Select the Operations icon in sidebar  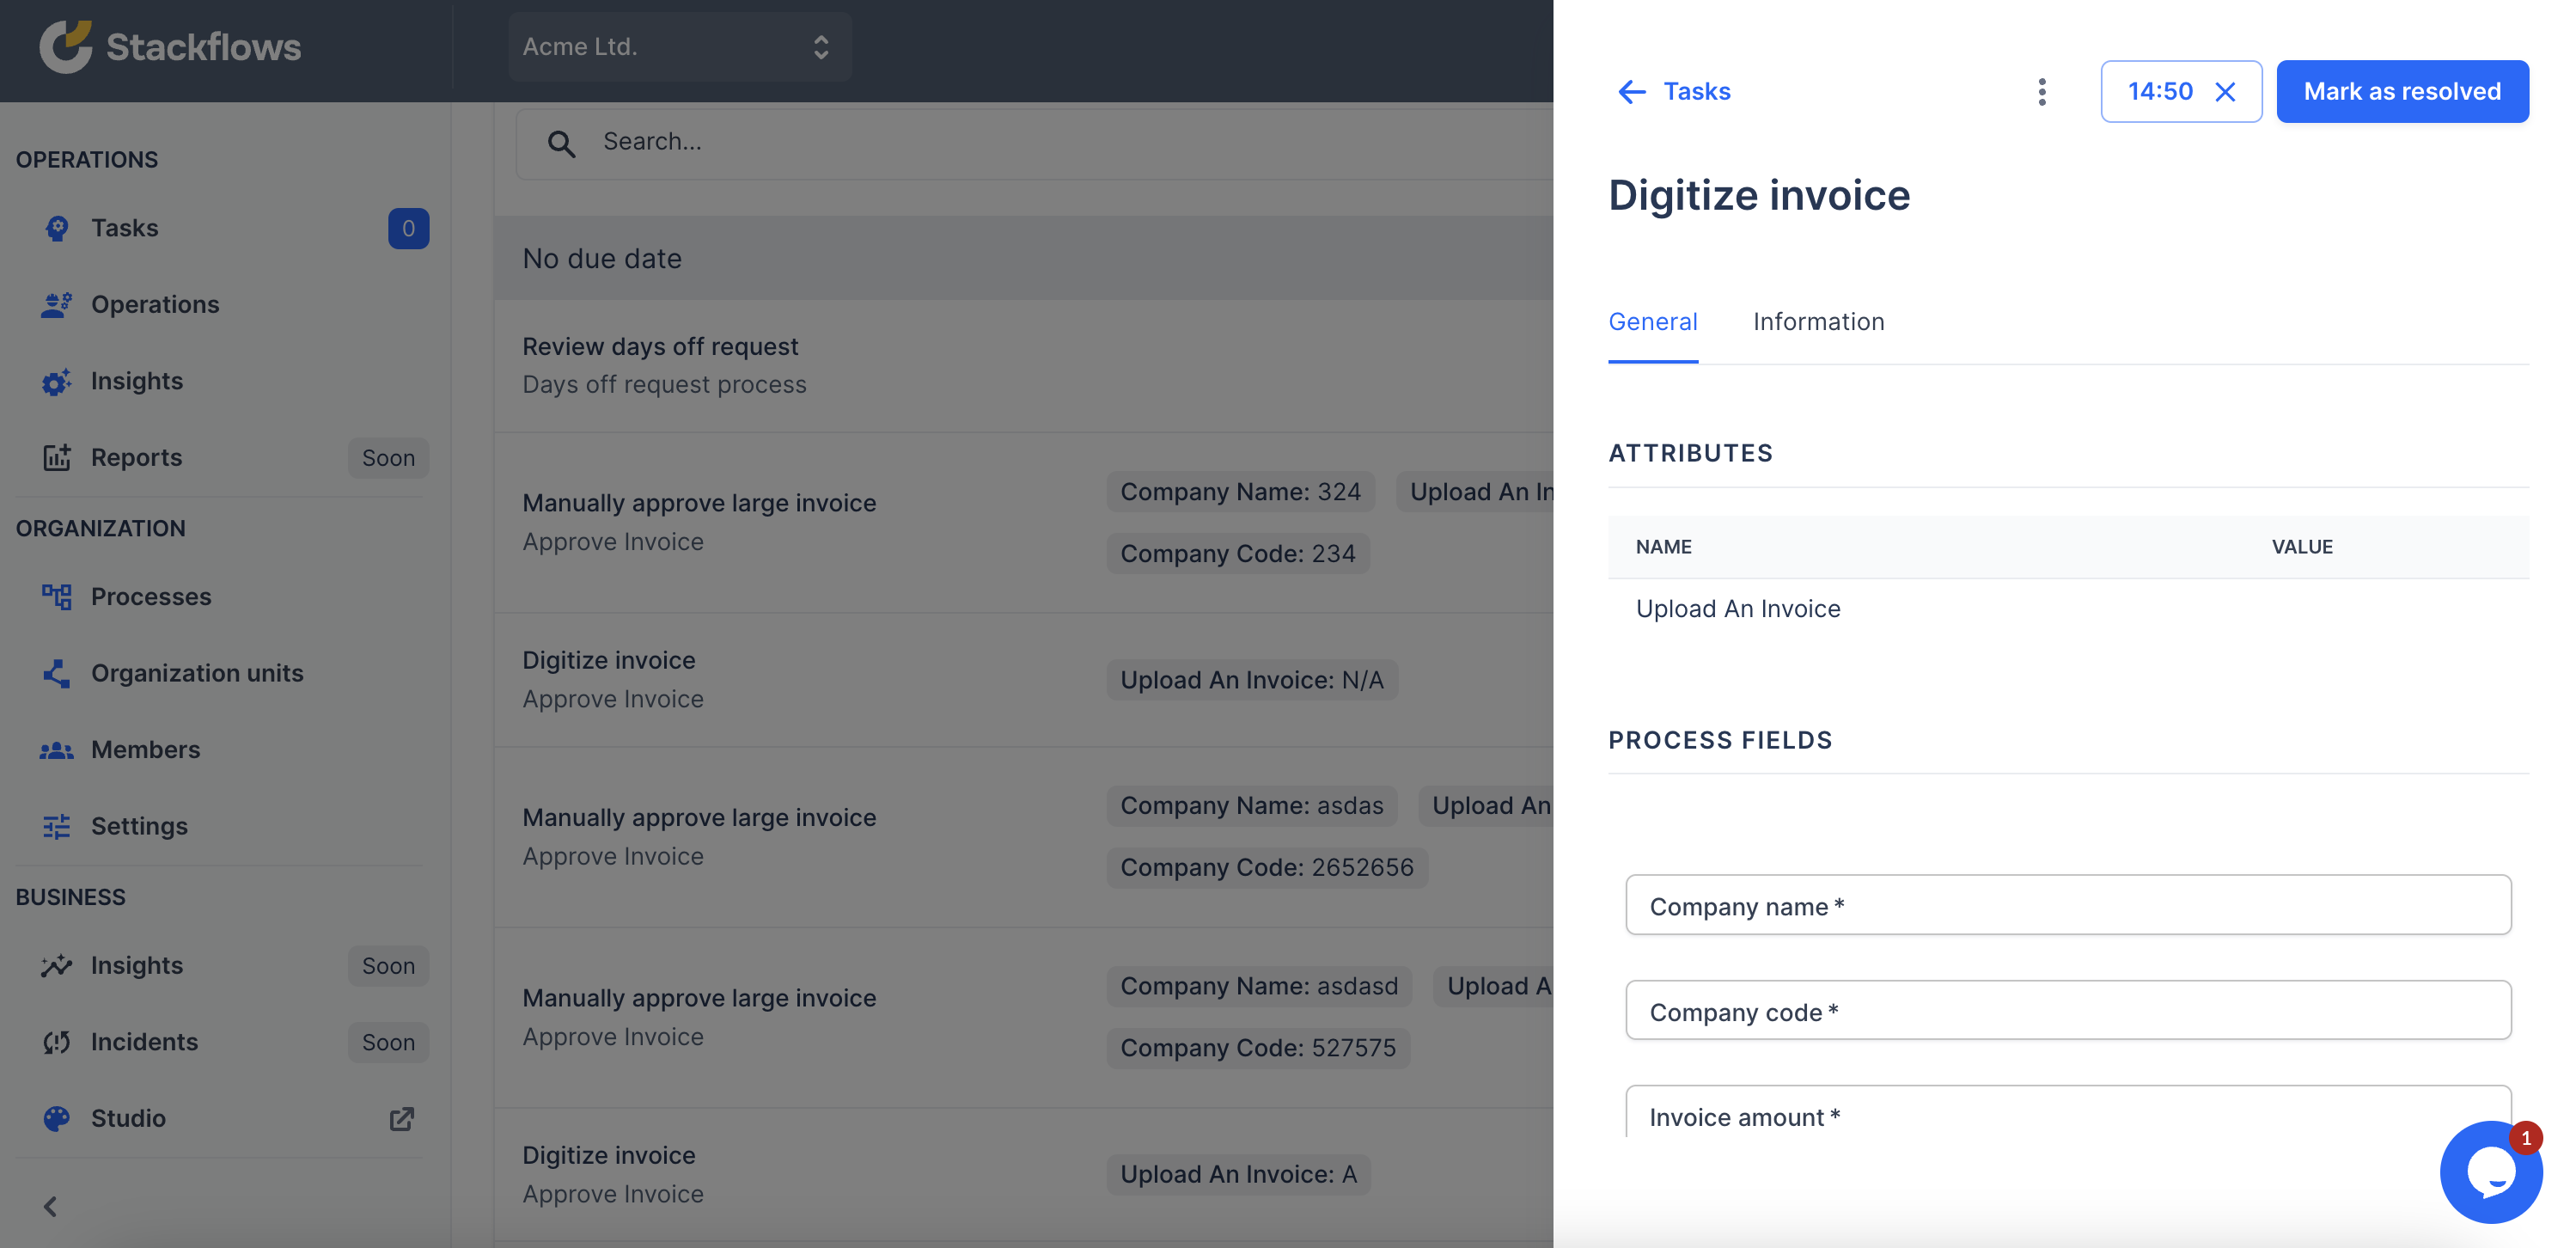coord(56,304)
